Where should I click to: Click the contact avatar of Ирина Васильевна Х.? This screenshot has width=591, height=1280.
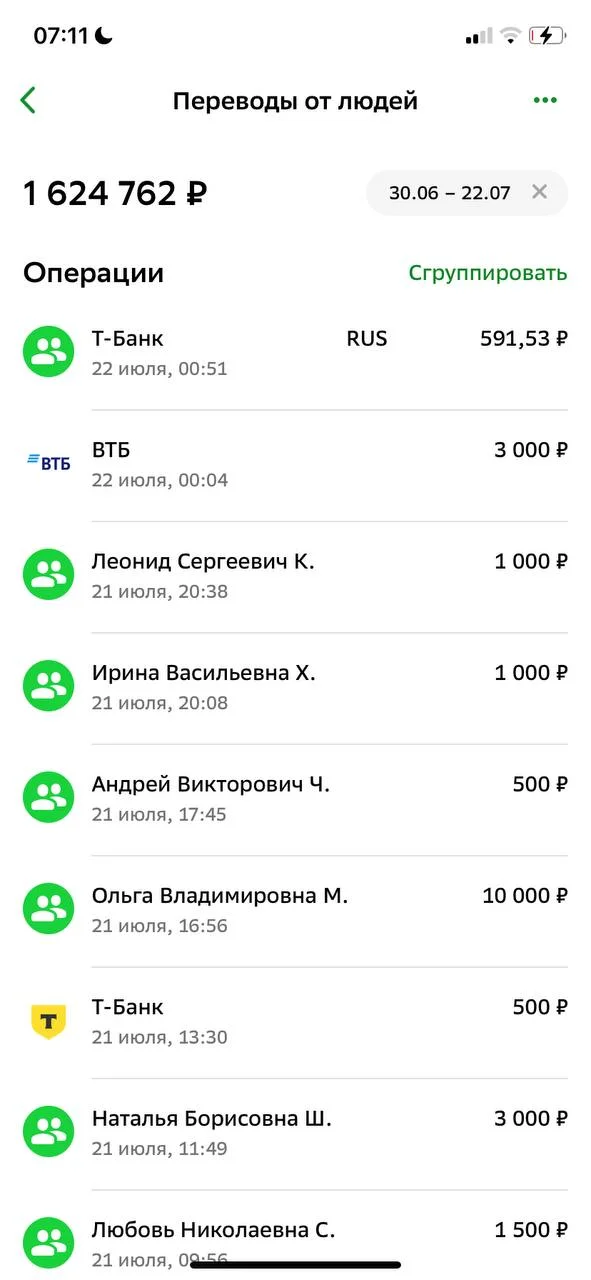pyautogui.click(x=47, y=684)
